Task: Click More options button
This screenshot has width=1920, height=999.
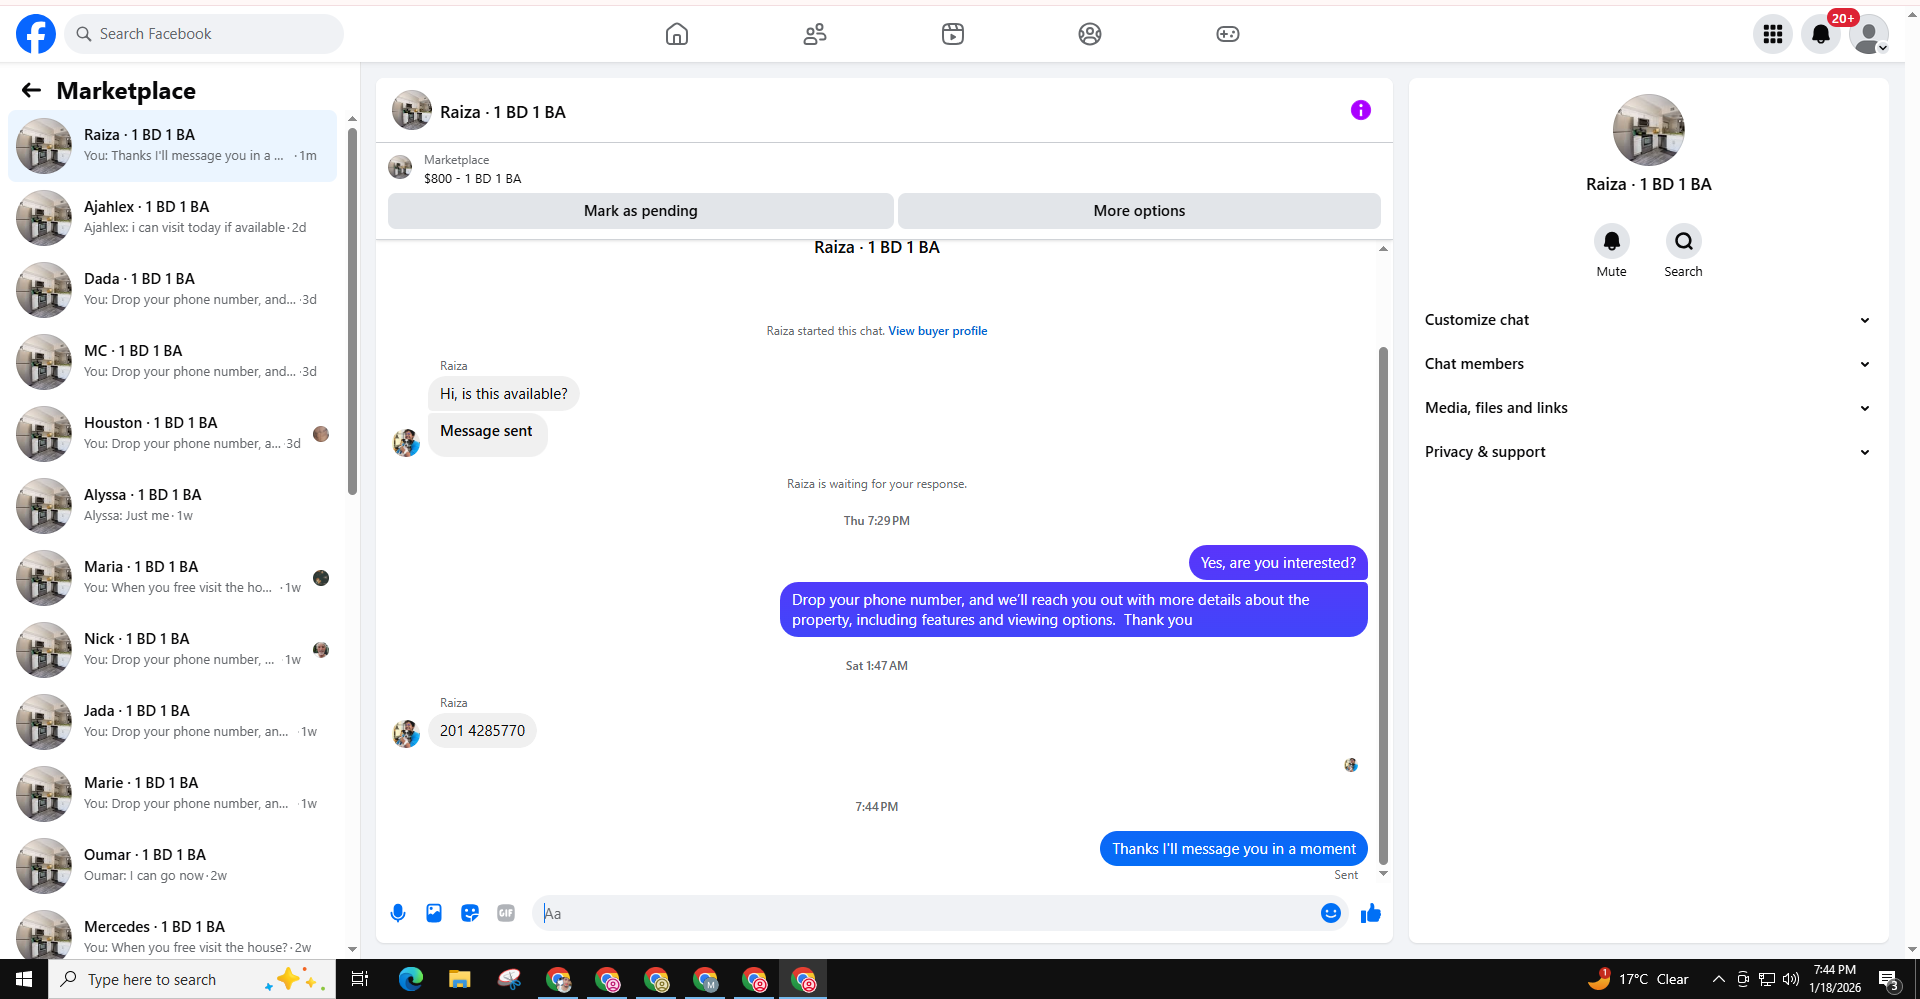Action: tap(1139, 211)
